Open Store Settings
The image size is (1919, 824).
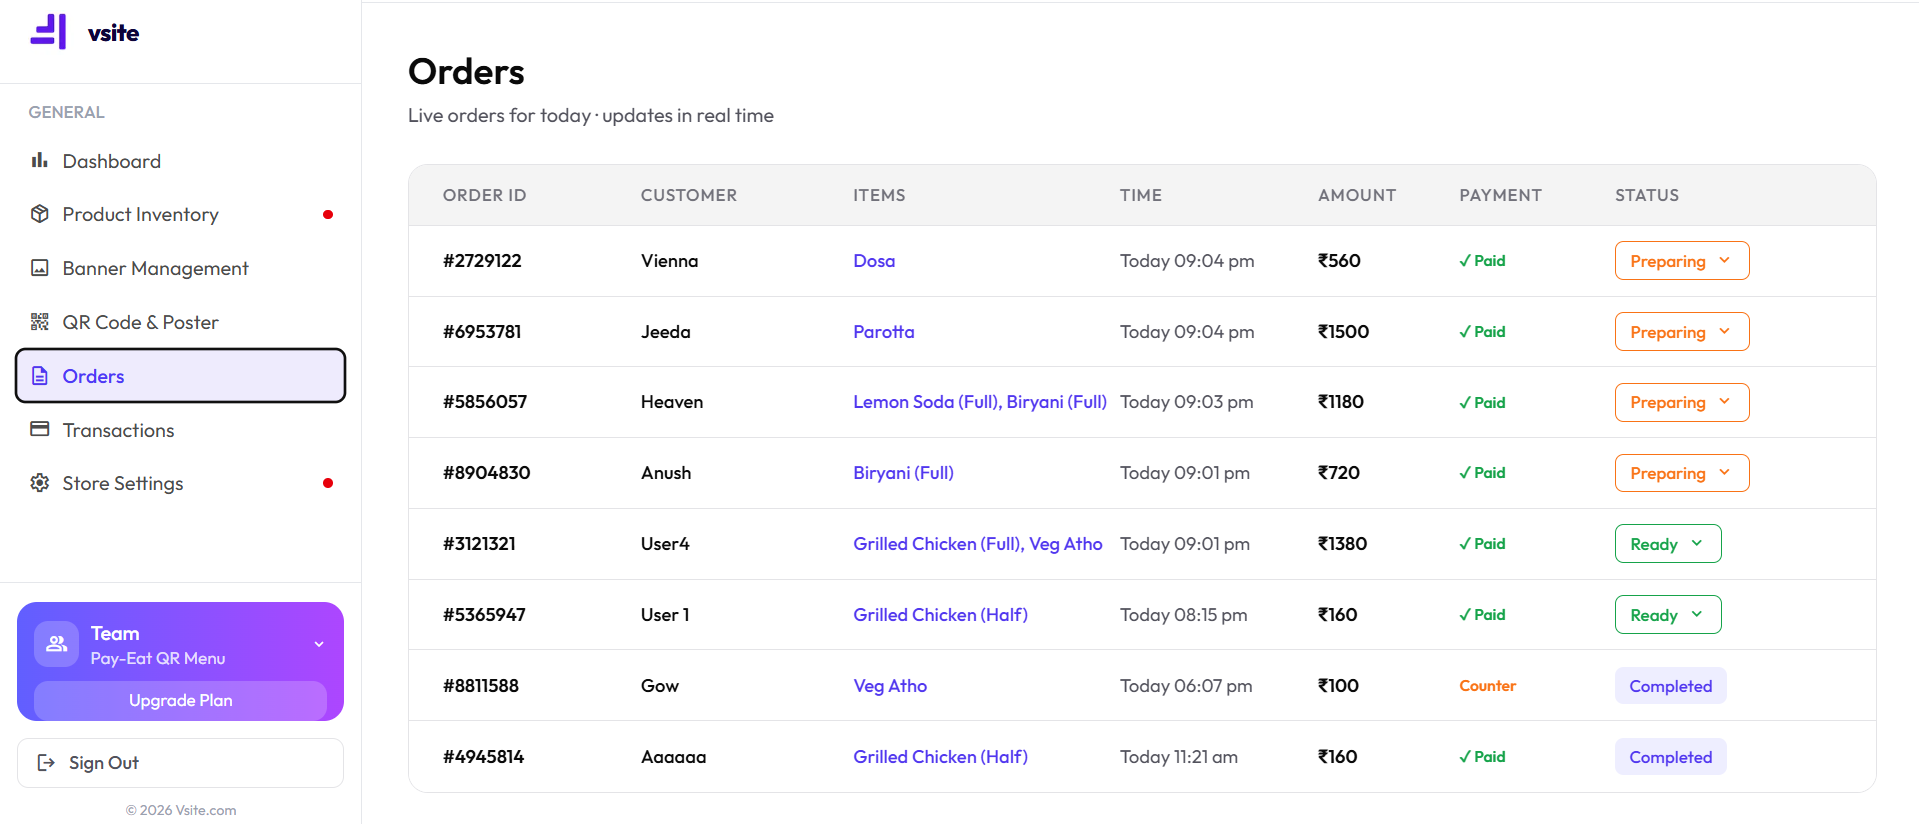click(x=180, y=483)
